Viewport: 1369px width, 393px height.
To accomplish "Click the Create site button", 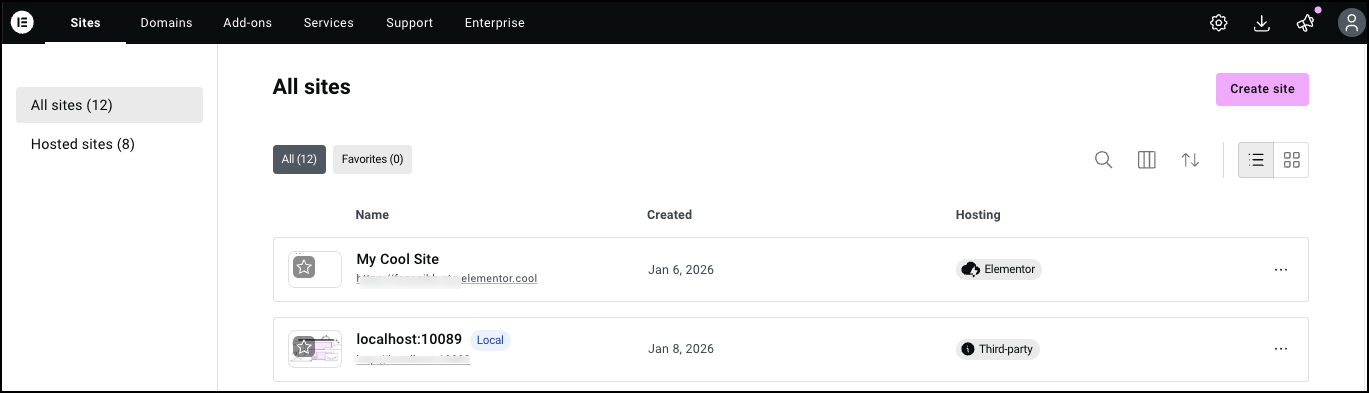I will click(x=1262, y=89).
